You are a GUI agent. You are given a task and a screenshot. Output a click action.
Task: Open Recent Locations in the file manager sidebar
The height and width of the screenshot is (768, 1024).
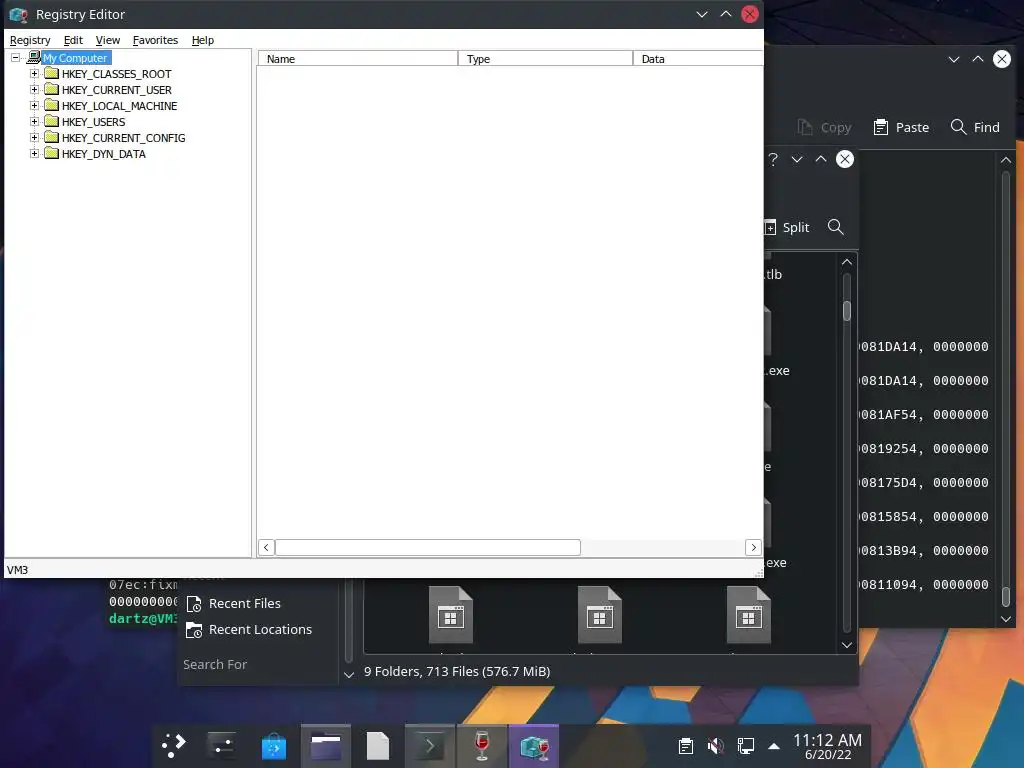point(249,630)
